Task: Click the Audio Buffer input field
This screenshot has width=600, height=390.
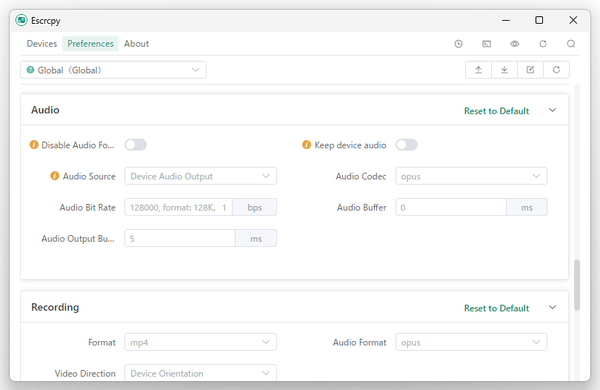Action: pos(451,207)
